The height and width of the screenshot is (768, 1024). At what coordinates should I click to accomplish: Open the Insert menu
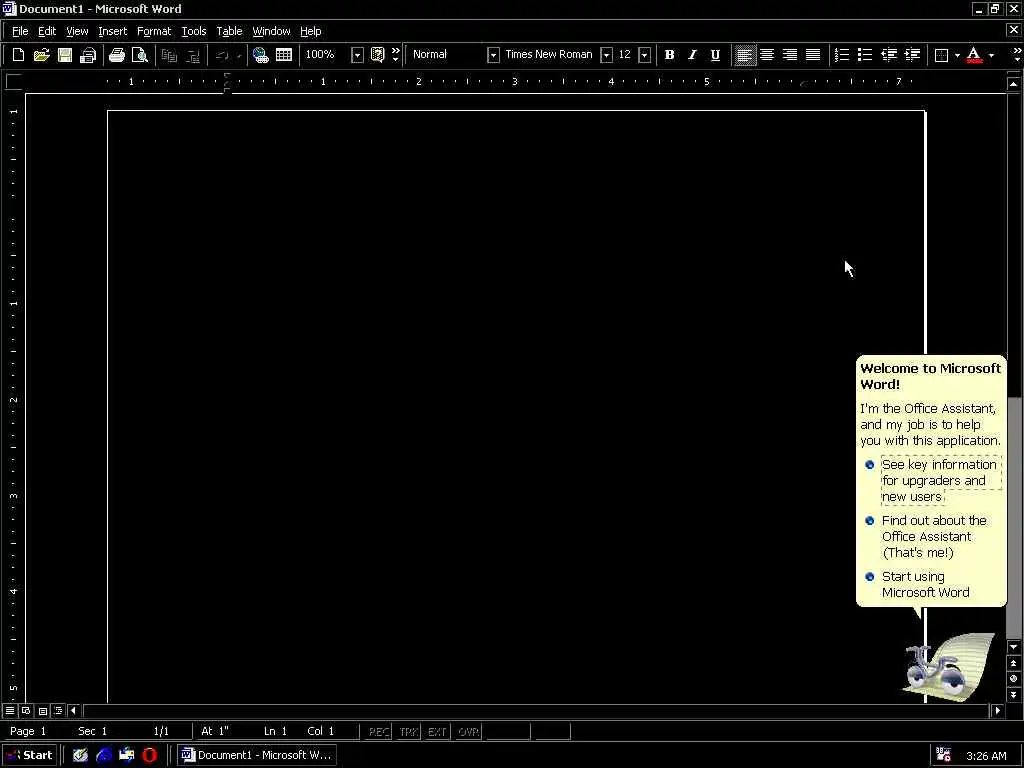(113, 31)
